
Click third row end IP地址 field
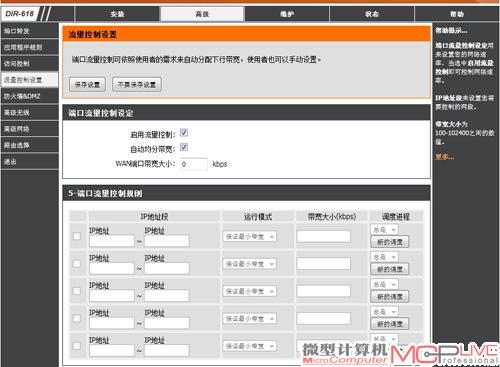[167, 295]
